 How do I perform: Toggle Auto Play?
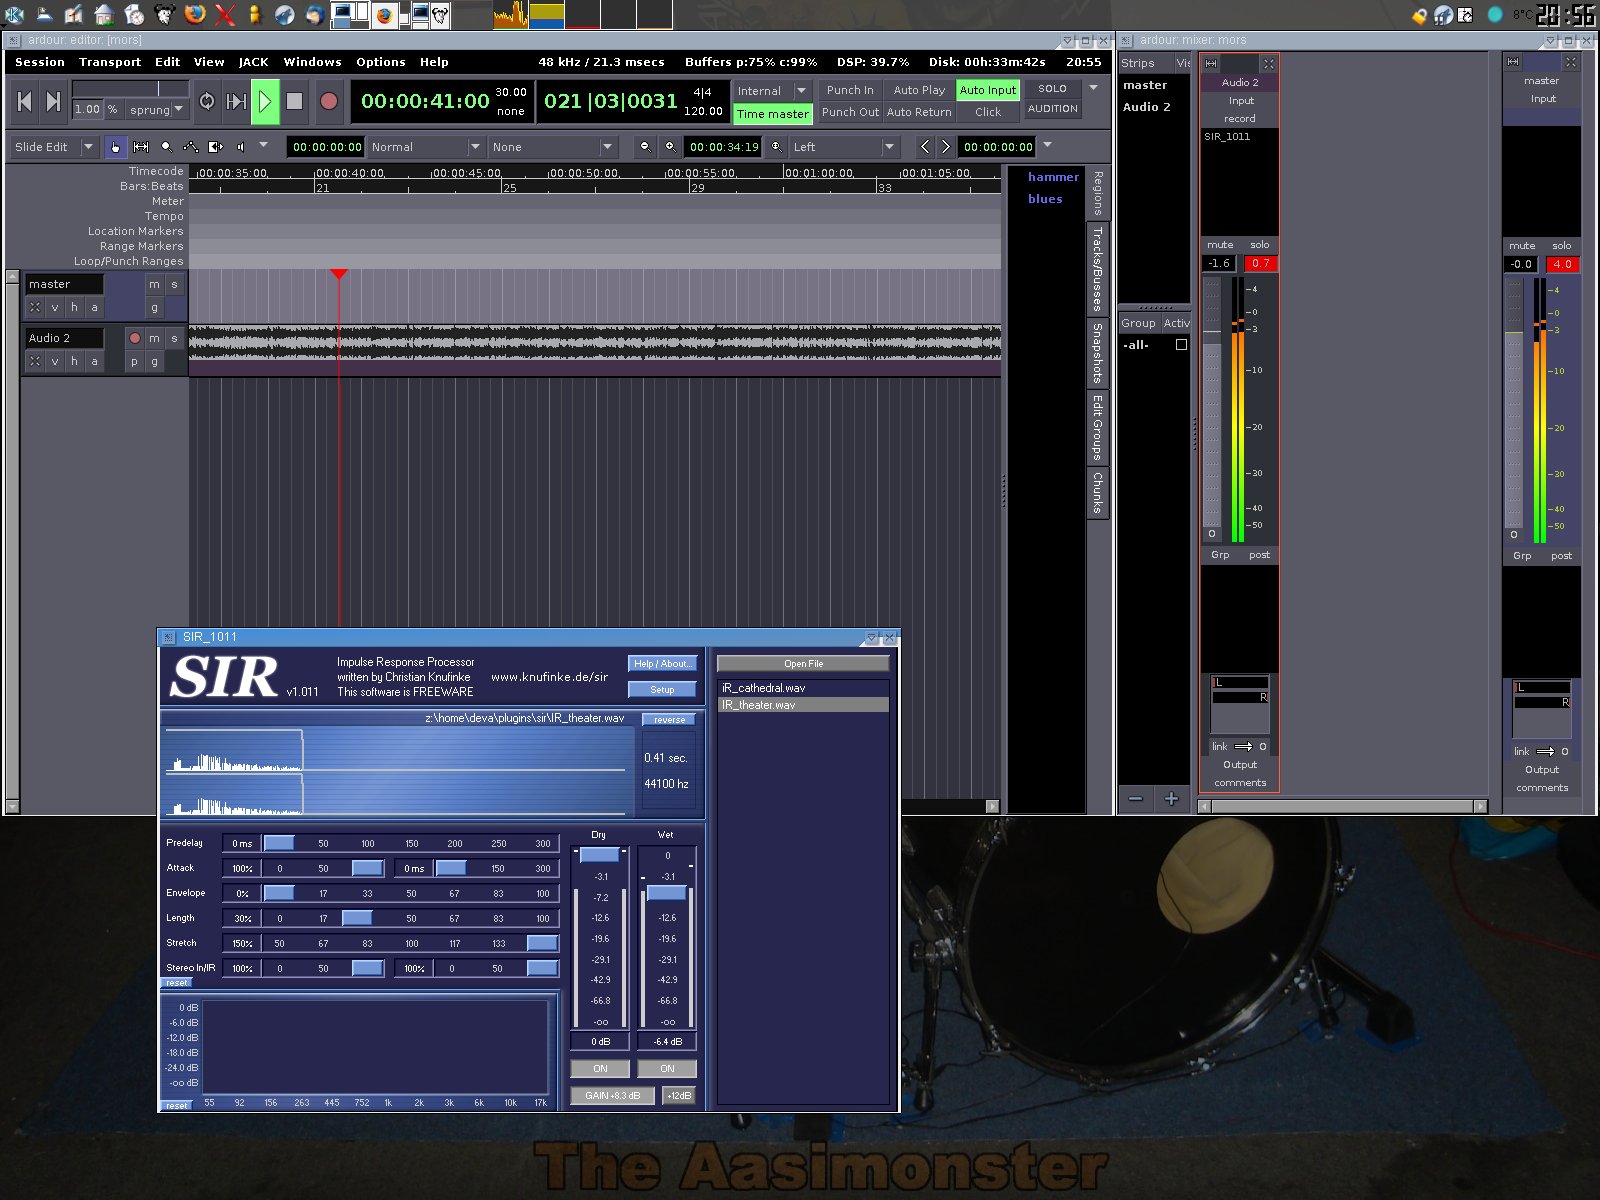coord(919,90)
